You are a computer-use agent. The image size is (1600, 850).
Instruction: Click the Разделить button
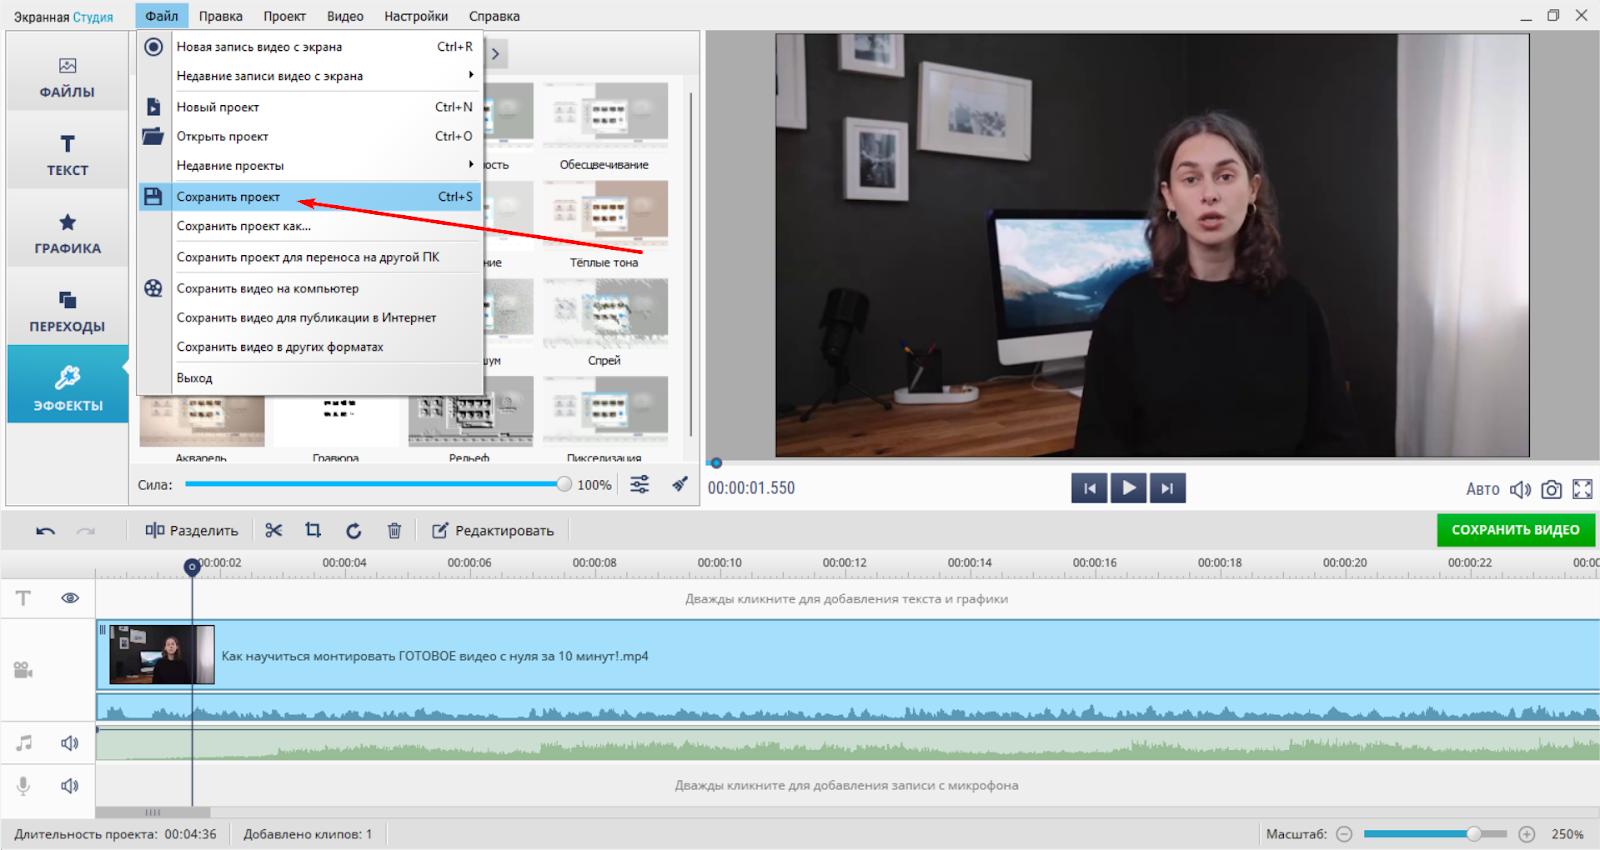pyautogui.click(x=192, y=531)
